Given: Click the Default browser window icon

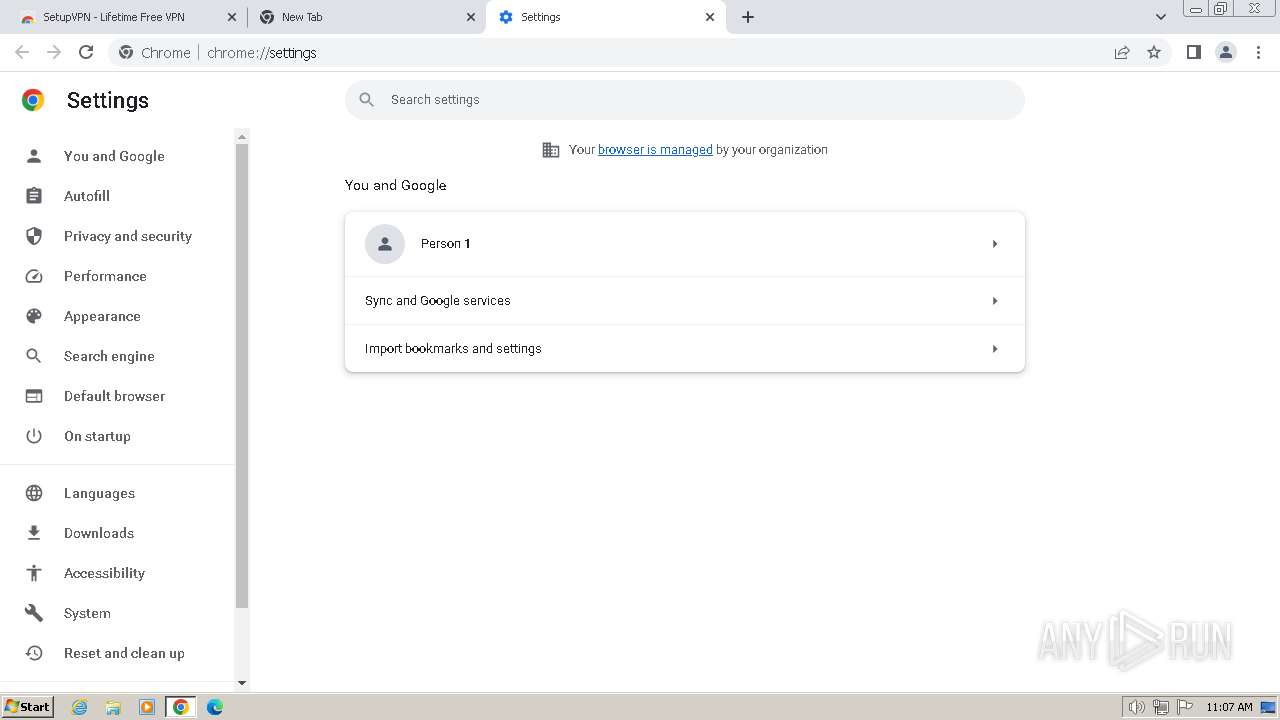Looking at the screenshot, I should coord(34,396).
